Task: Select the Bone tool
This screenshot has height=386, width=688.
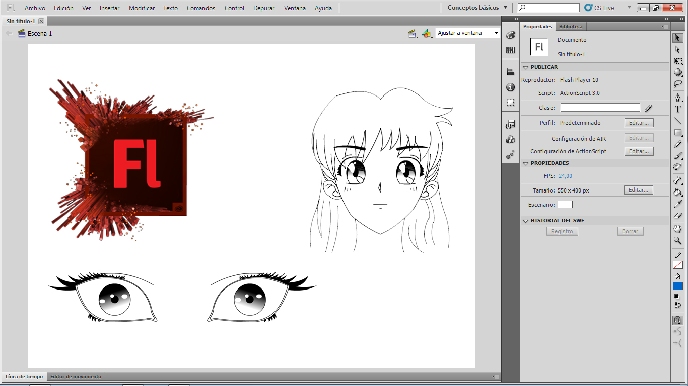Action: click(x=677, y=180)
